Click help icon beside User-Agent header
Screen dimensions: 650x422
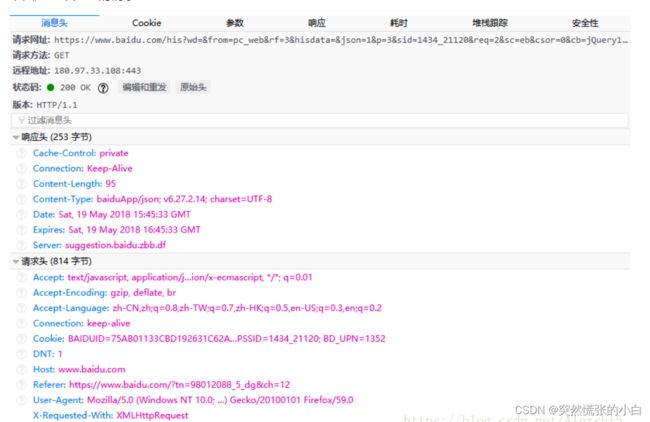(x=21, y=400)
